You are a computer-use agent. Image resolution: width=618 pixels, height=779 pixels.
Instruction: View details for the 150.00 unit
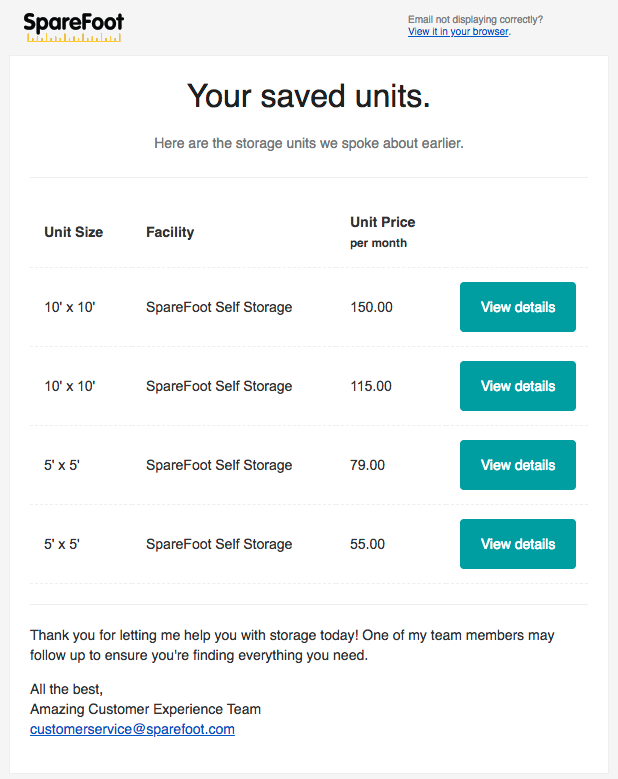pos(518,307)
